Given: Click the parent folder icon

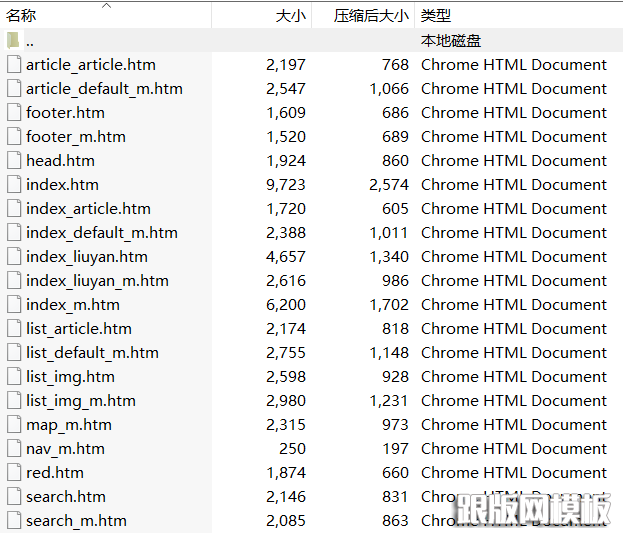Looking at the screenshot, I should point(13,40).
